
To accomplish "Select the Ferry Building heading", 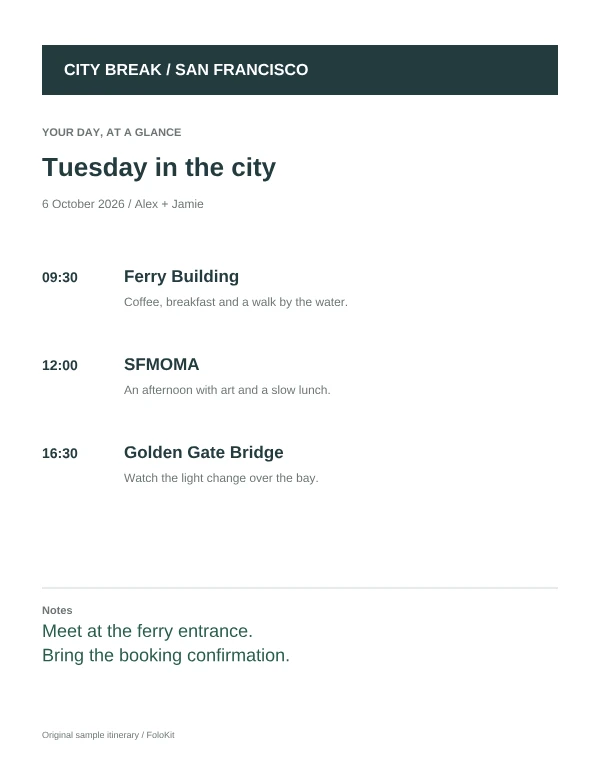I will click(181, 277).
